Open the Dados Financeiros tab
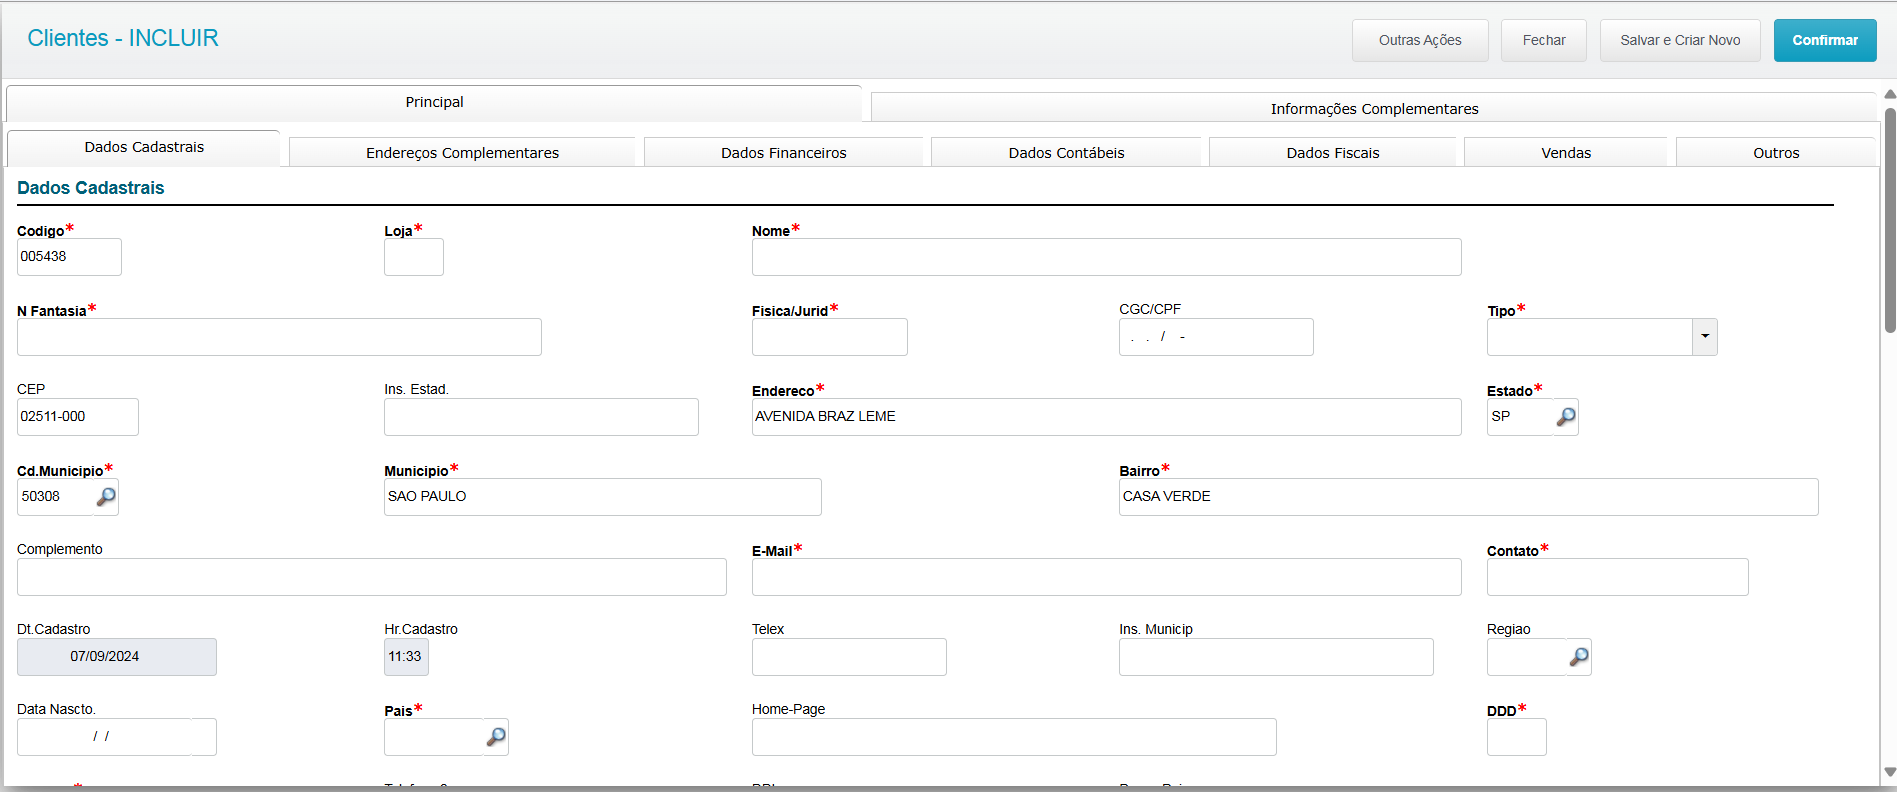The width and height of the screenshot is (1897, 792). (x=783, y=153)
